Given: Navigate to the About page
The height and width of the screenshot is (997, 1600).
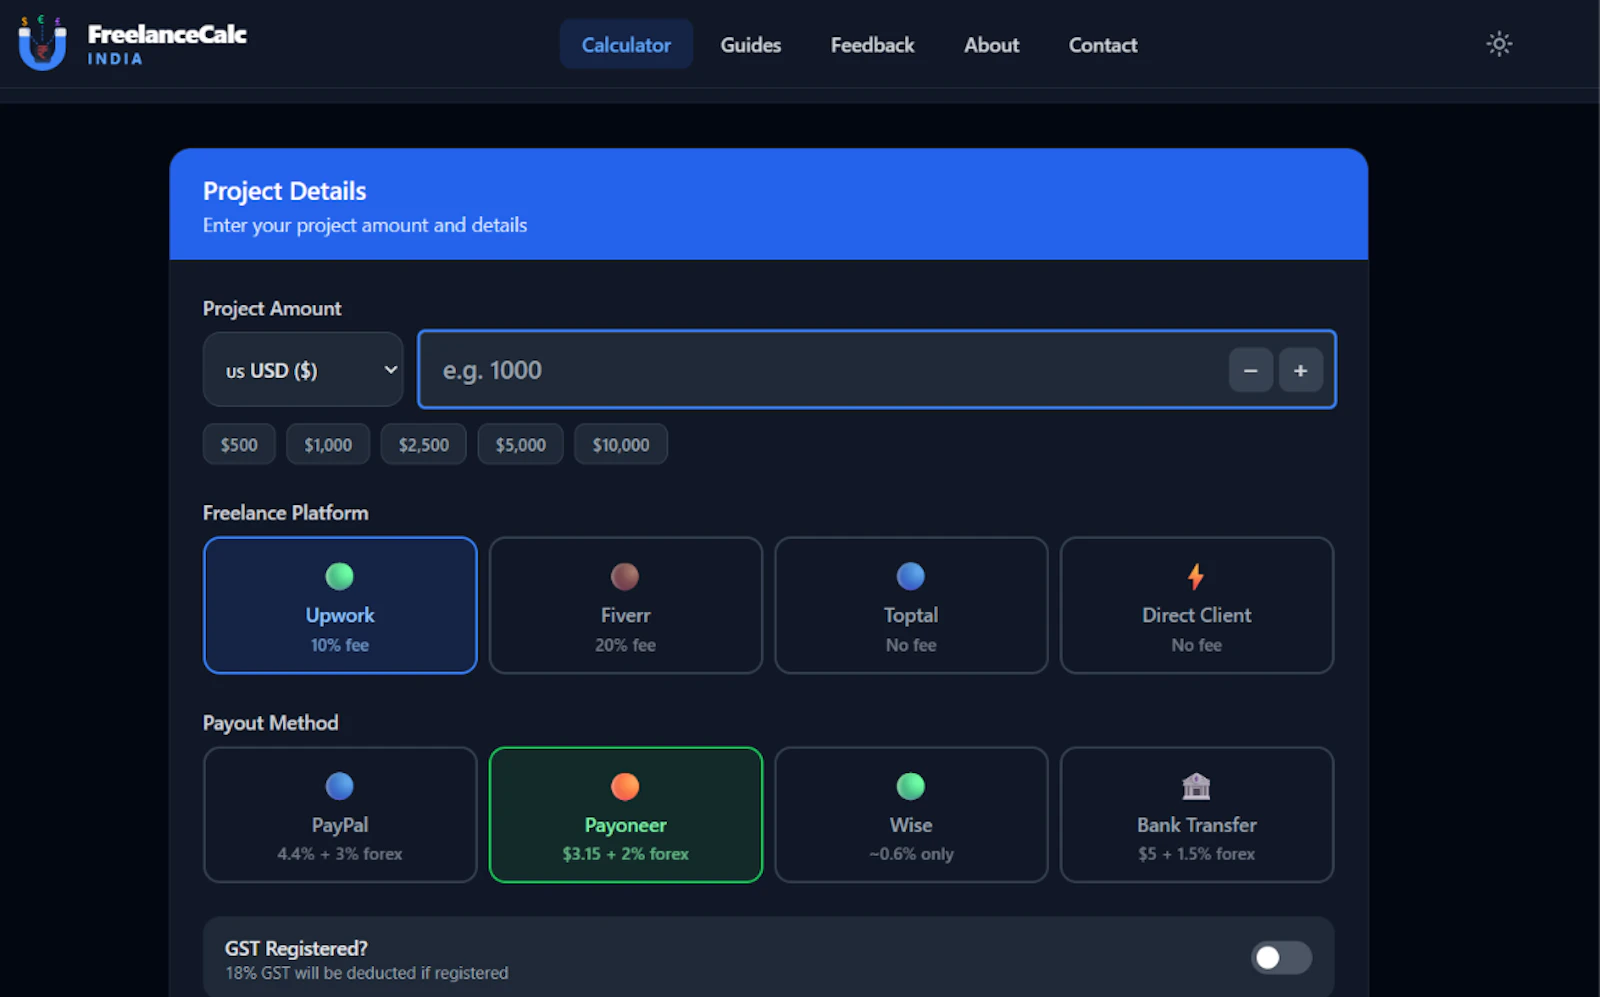Looking at the screenshot, I should click(x=991, y=45).
